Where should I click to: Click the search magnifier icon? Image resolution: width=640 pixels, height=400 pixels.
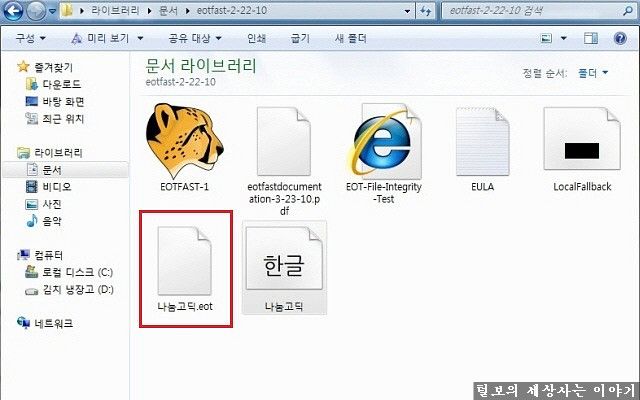pyautogui.click(x=628, y=11)
